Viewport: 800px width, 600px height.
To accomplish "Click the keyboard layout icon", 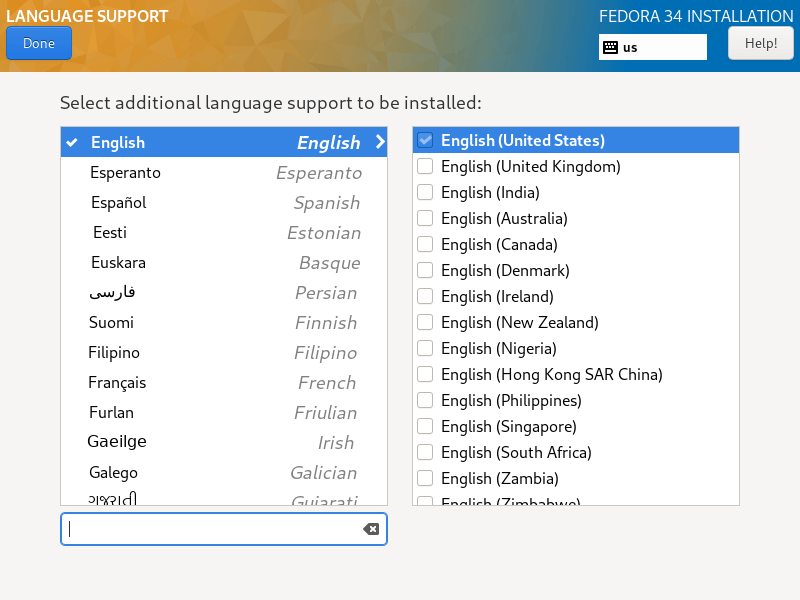I will tap(610, 47).
